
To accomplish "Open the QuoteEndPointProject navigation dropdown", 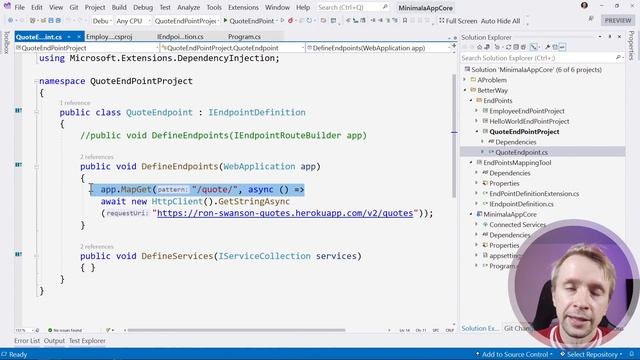I will [x=87, y=48].
